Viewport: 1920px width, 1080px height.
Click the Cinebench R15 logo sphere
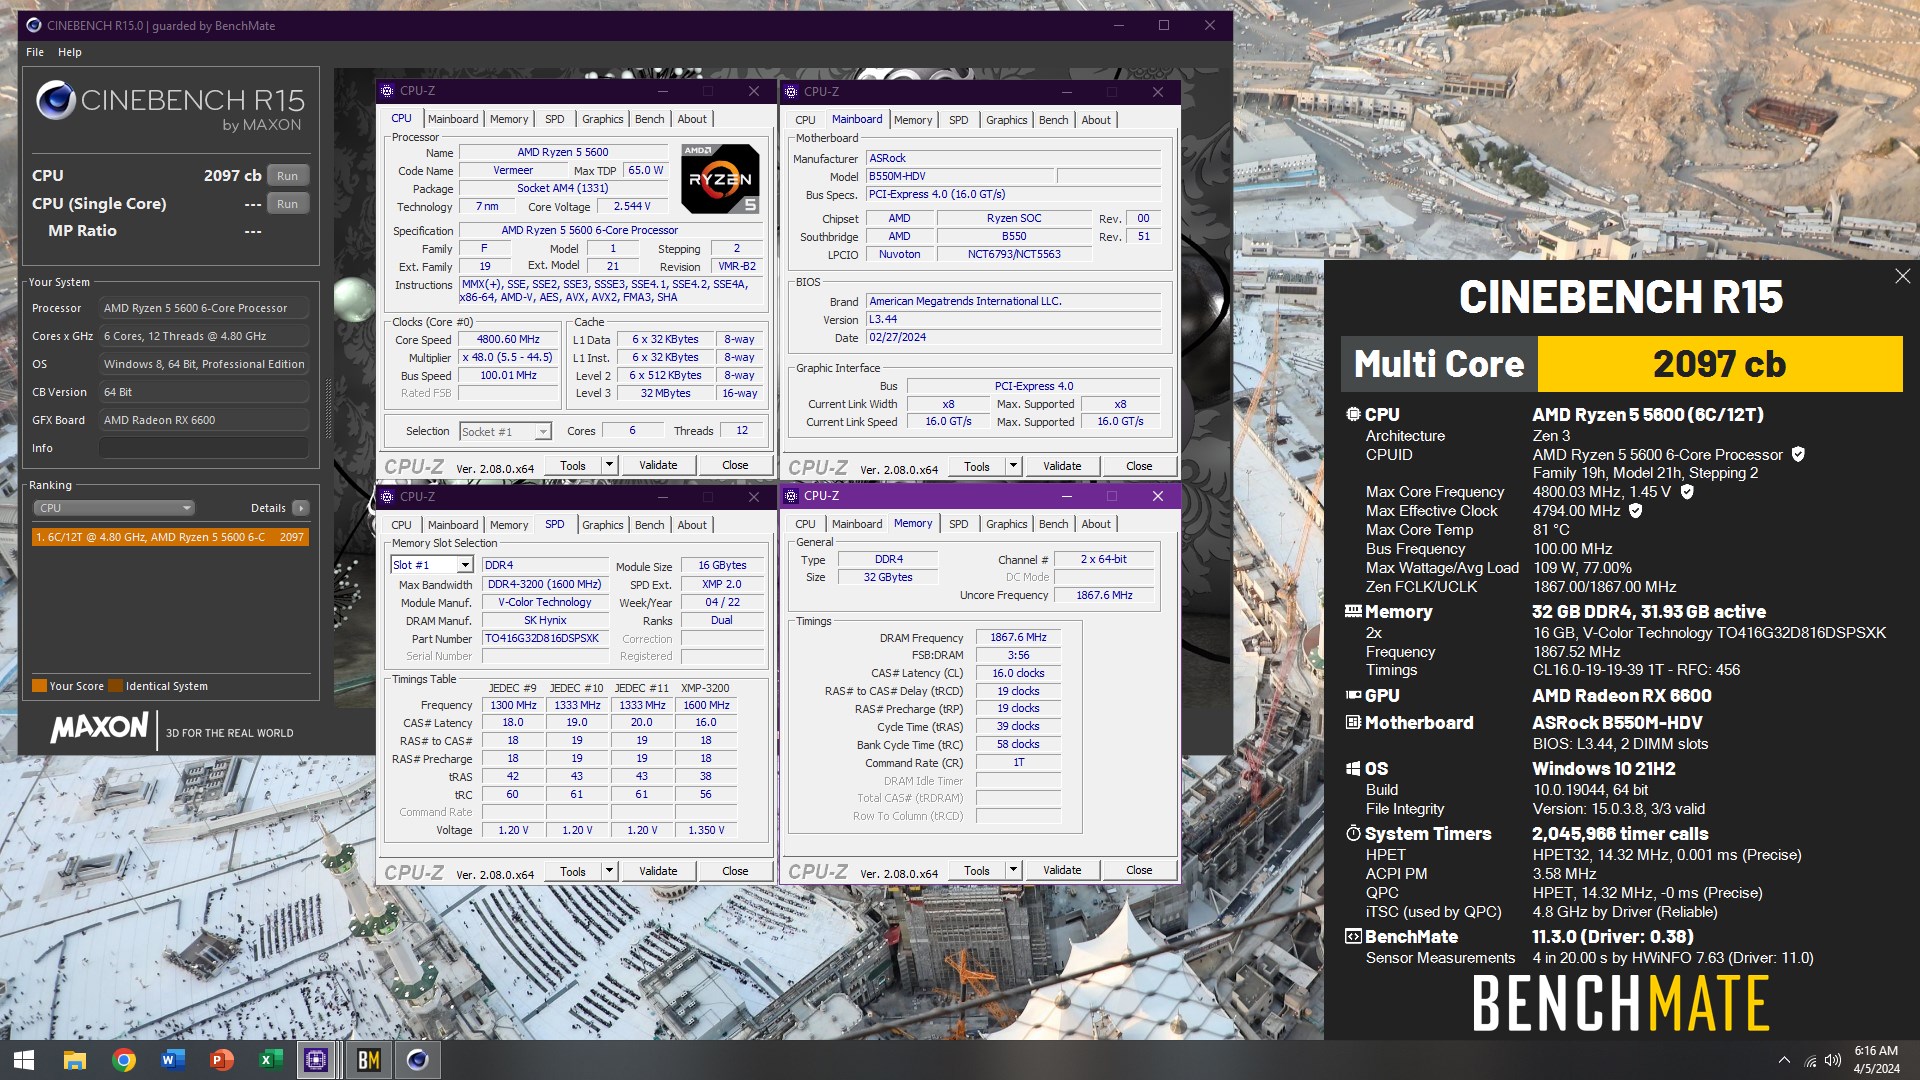click(x=55, y=102)
